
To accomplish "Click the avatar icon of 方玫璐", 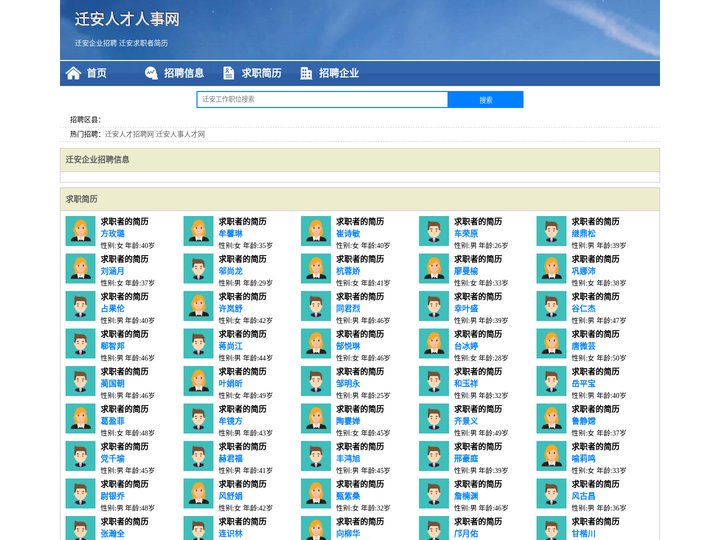I will click(80, 231).
